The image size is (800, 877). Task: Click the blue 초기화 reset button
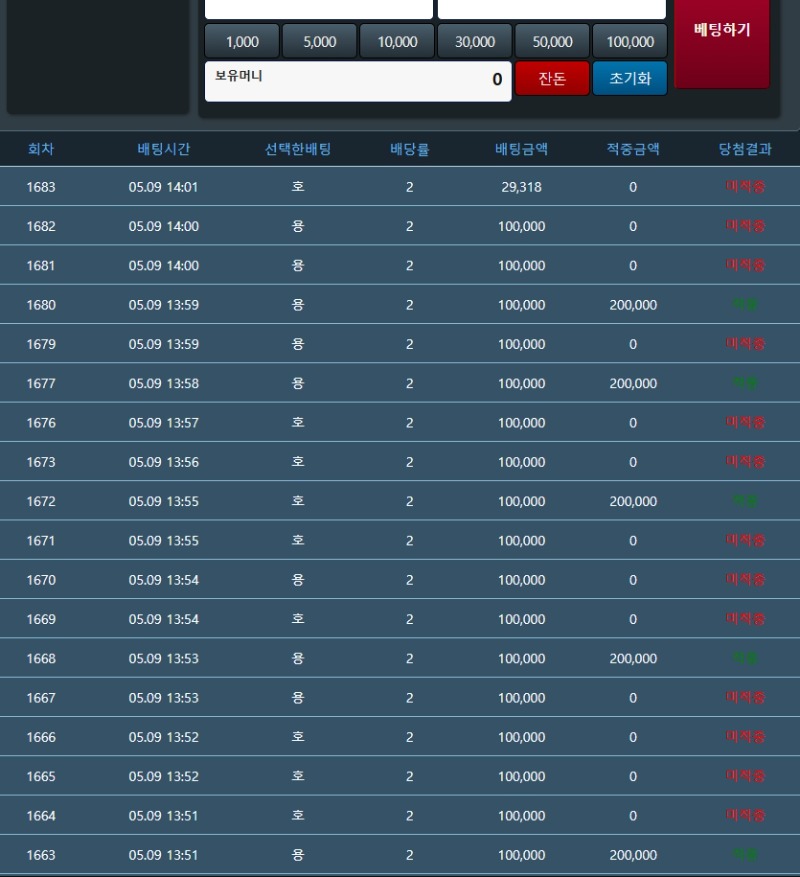click(630, 78)
